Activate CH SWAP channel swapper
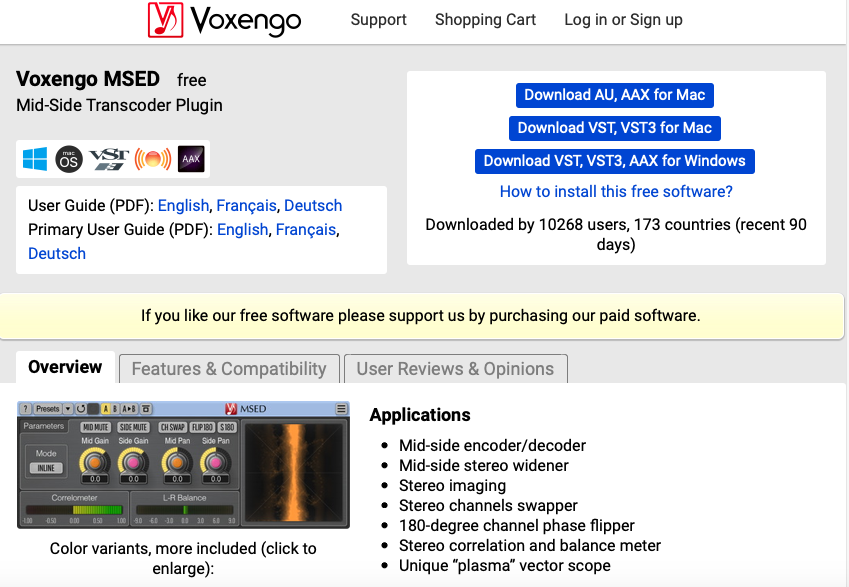Image resolution: width=849 pixels, height=587 pixels. click(174, 426)
